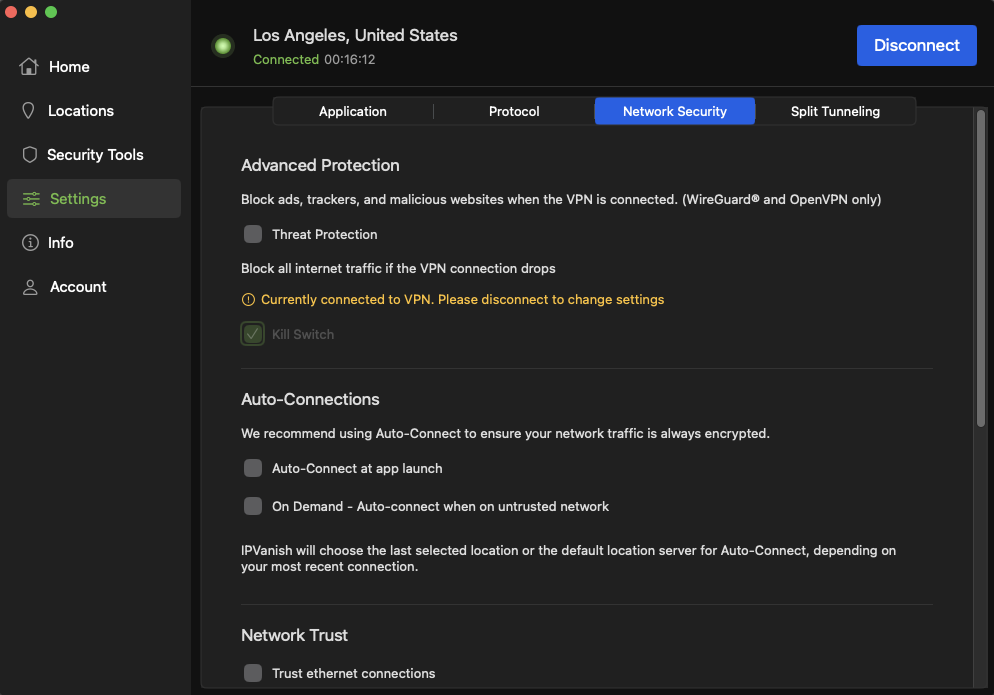Viewport: 994px width, 695px height.
Task: Toggle Auto-Connect at app launch
Action: pos(252,468)
